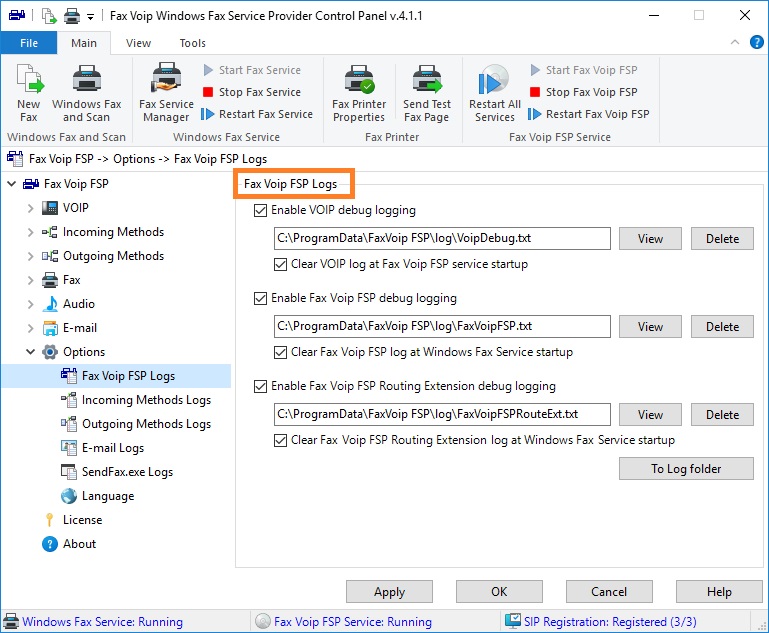
Task: Switch to the Main tab
Action: (x=84, y=43)
